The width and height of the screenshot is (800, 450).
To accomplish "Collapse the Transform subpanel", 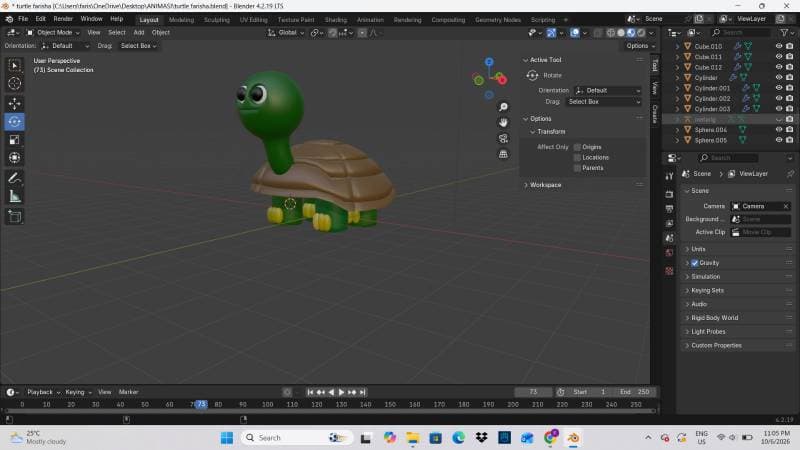I will [551, 132].
